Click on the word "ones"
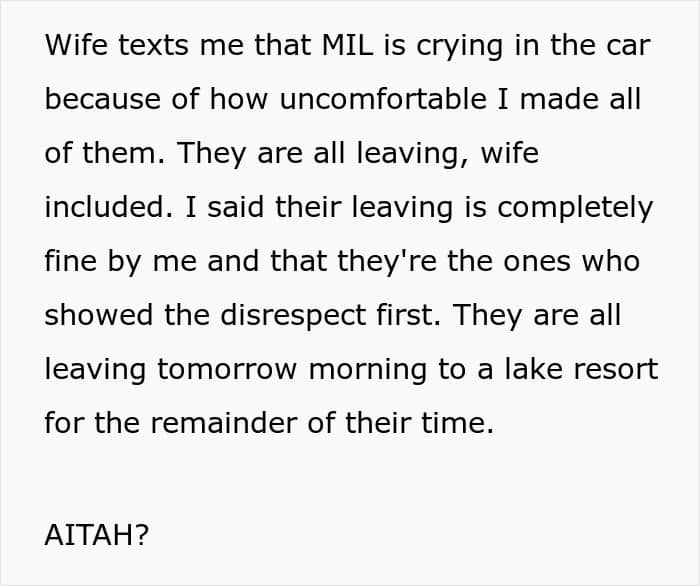This screenshot has height=586, width=700. tap(537, 262)
